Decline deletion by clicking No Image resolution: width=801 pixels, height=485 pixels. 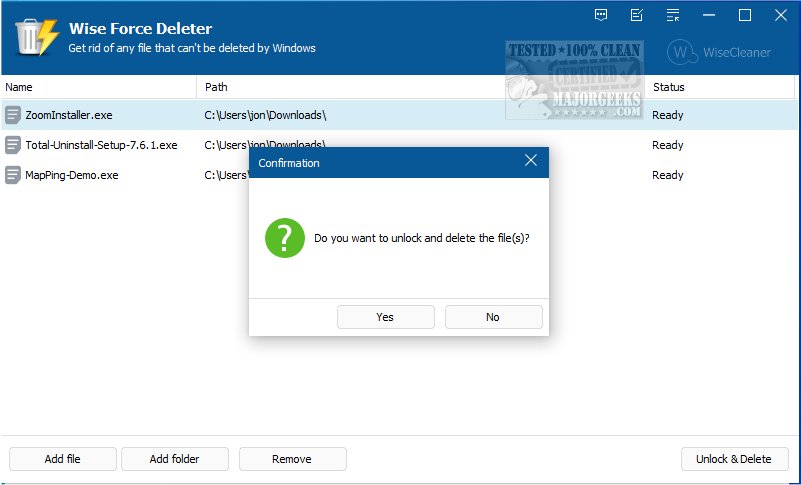[x=493, y=317]
